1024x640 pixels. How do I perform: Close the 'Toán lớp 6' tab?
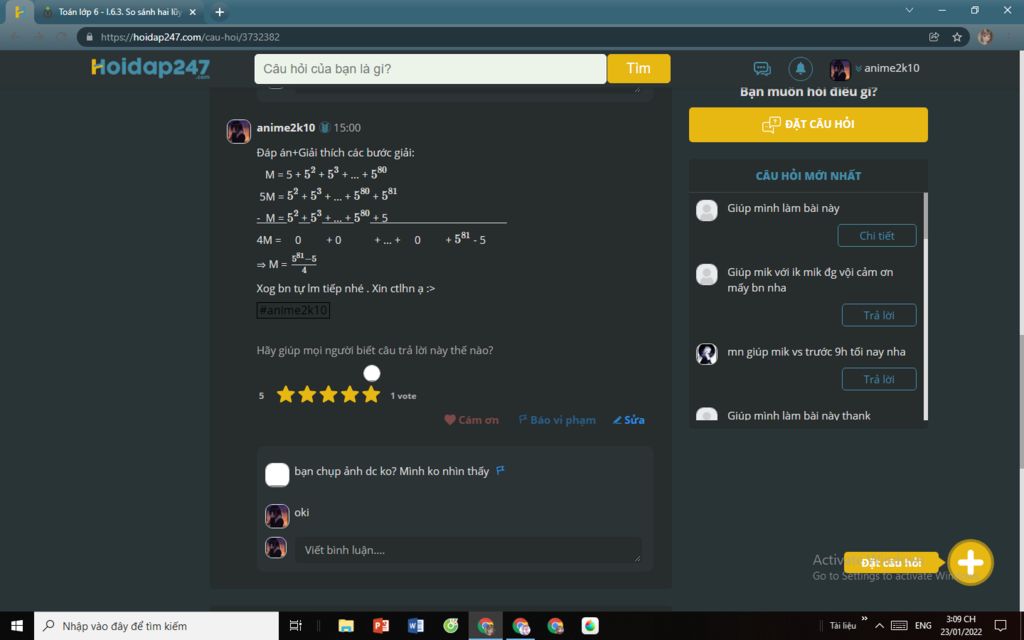pyautogui.click(x=193, y=12)
